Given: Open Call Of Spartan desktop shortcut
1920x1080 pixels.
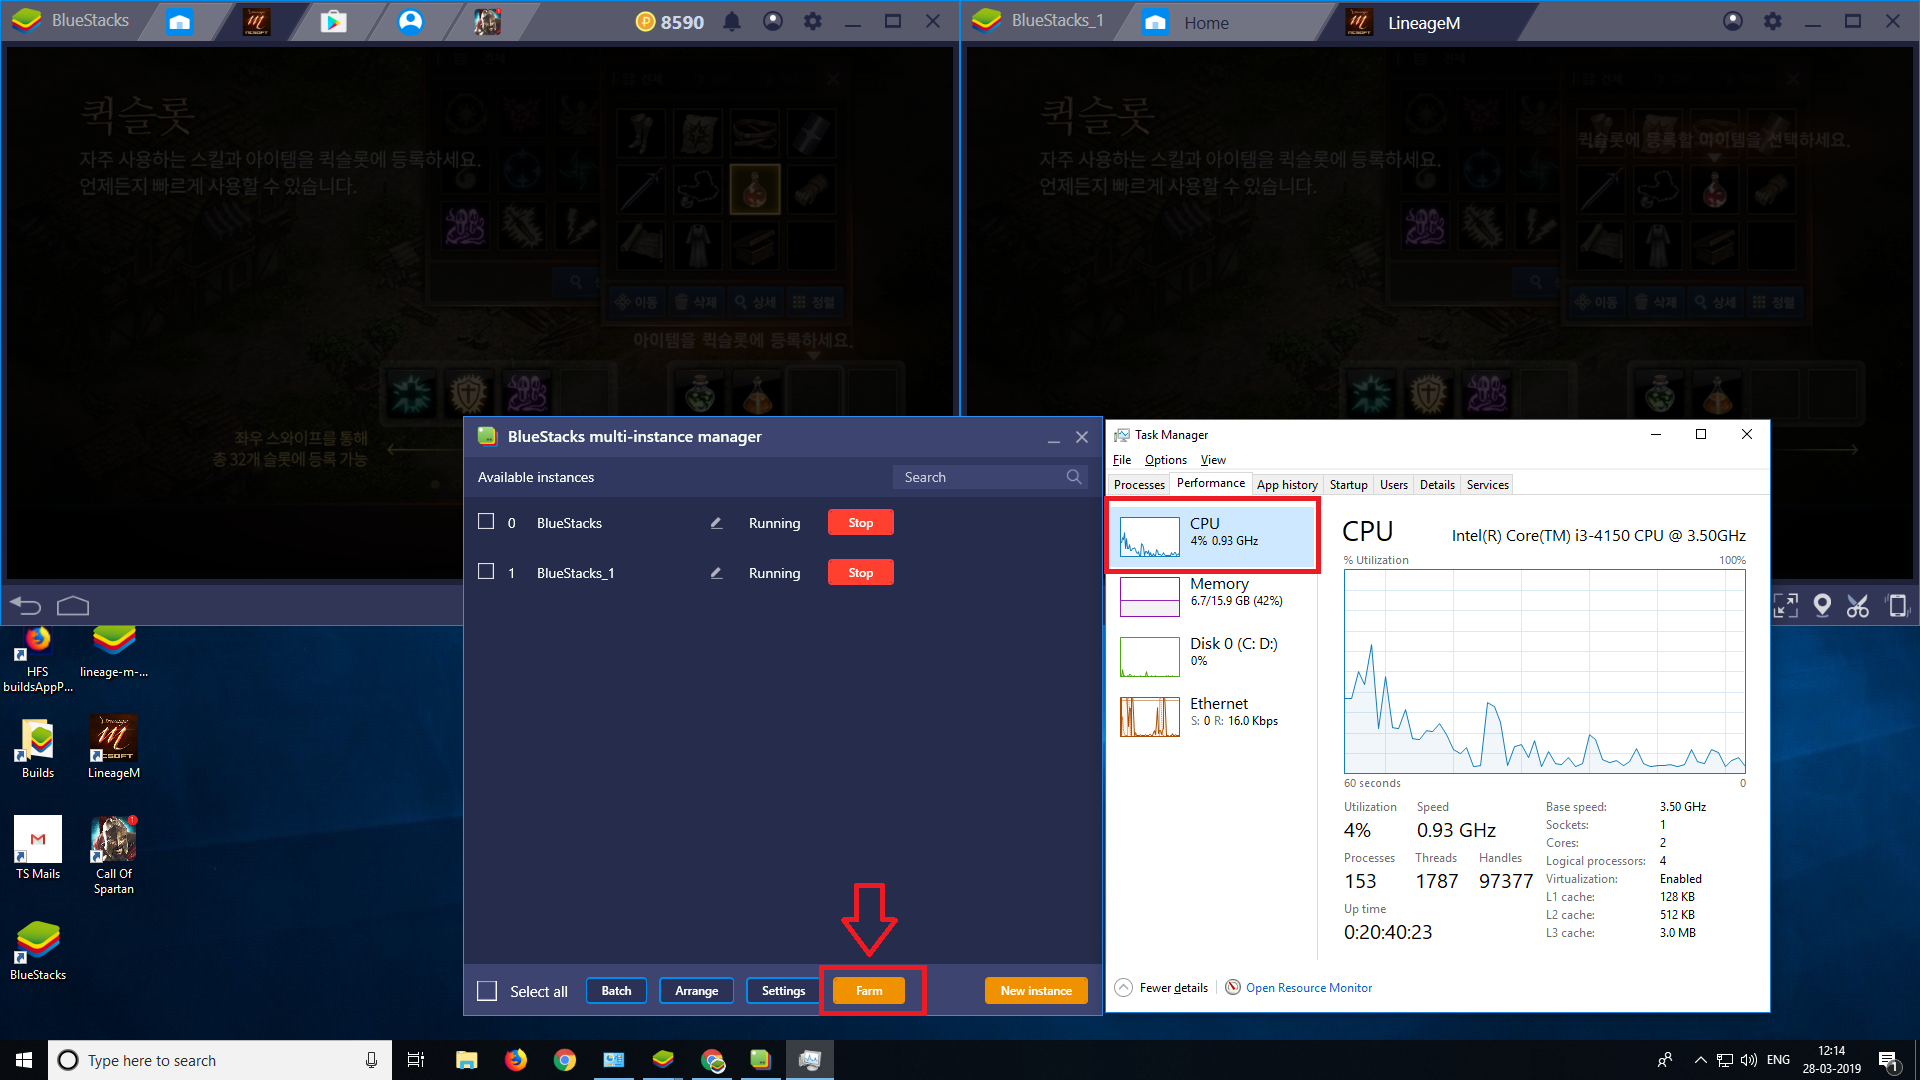Looking at the screenshot, I should tap(113, 855).
